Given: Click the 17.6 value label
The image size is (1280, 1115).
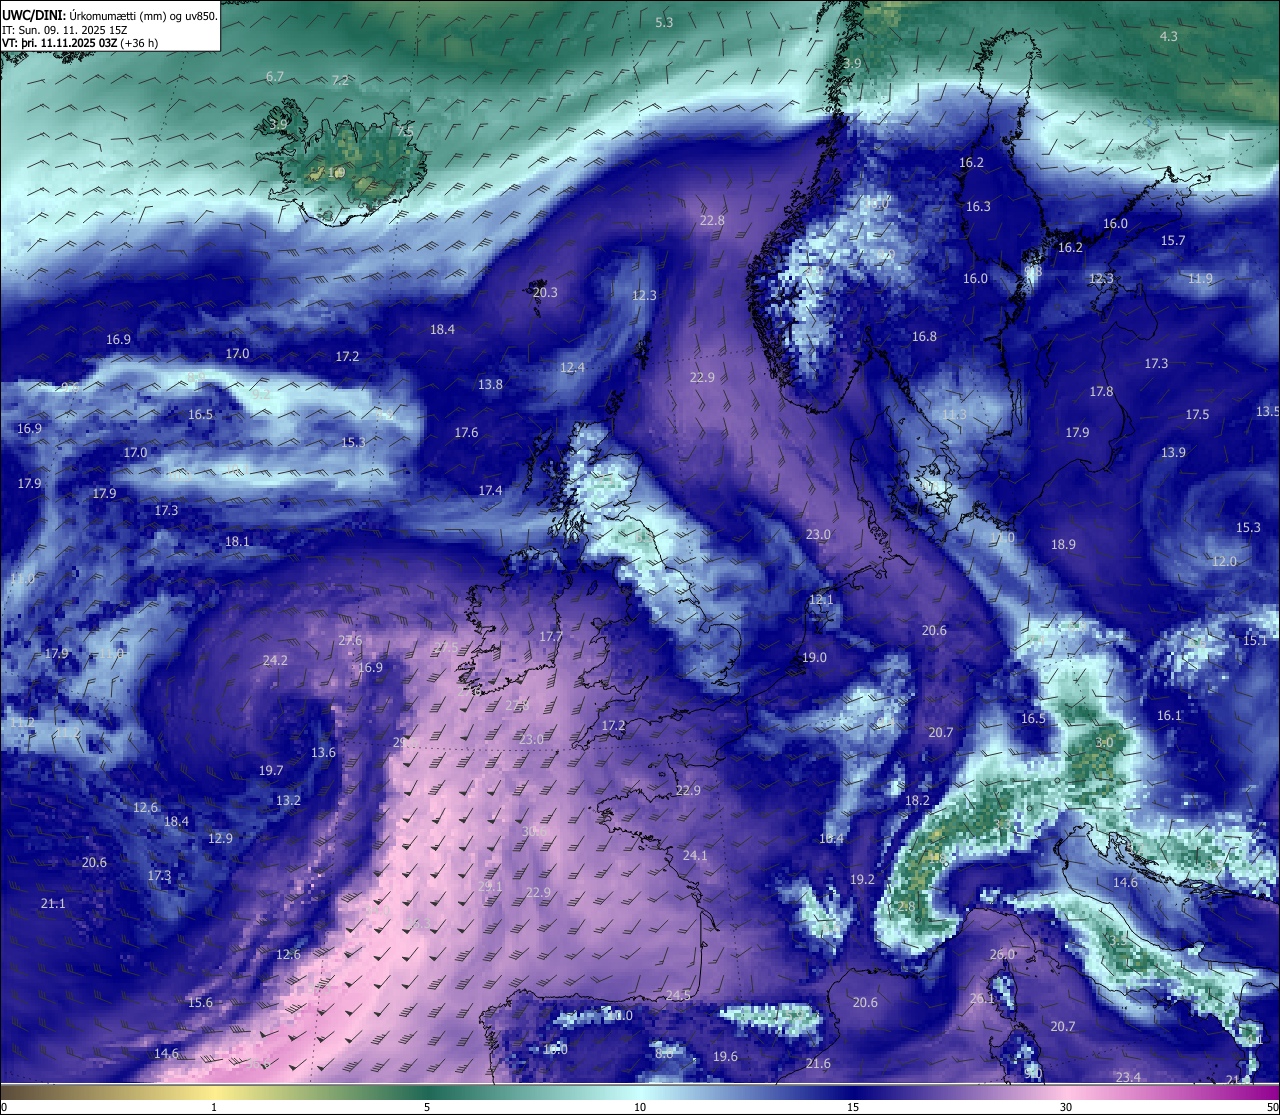Looking at the screenshot, I should 466,432.
